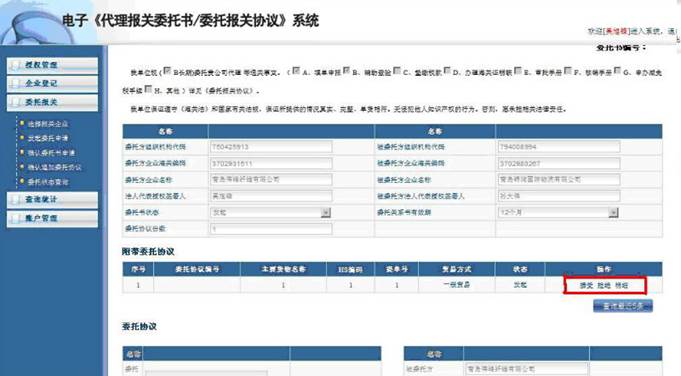Click the 拒绝 link in the agreement row
The height and width of the screenshot is (376, 681).
pos(604,285)
